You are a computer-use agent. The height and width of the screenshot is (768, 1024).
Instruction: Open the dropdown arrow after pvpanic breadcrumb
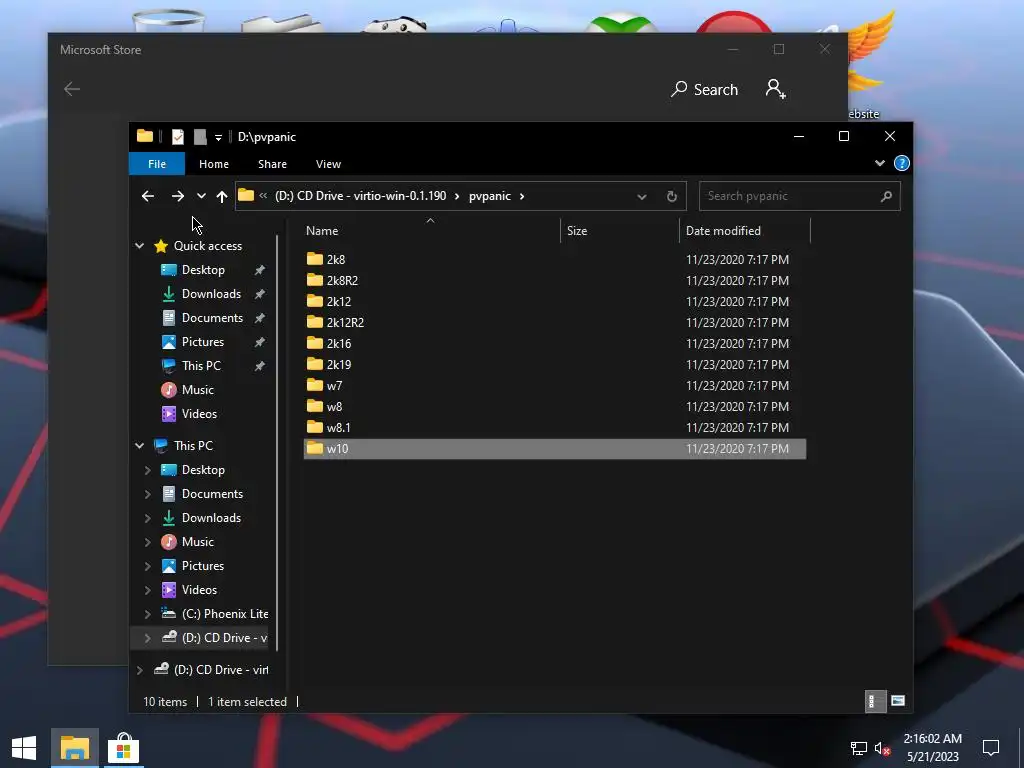522,196
